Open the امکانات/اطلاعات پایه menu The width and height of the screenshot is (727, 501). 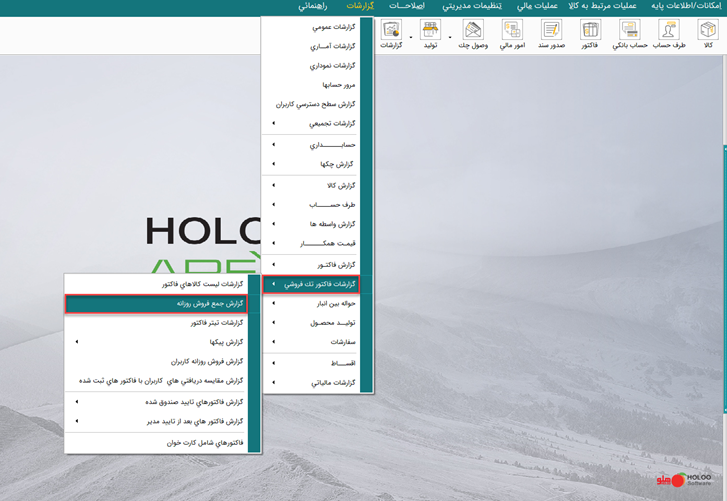click(686, 6)
